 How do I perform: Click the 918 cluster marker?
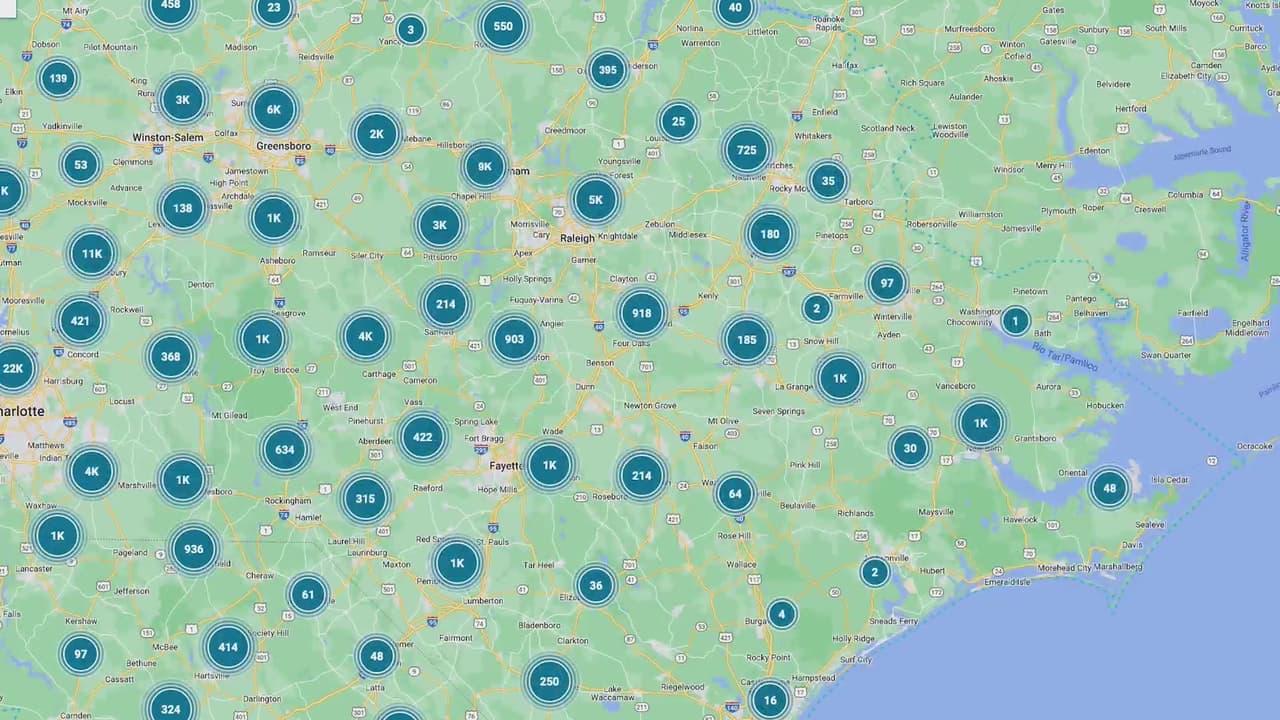pyautogui.click(x=642, y=313)
